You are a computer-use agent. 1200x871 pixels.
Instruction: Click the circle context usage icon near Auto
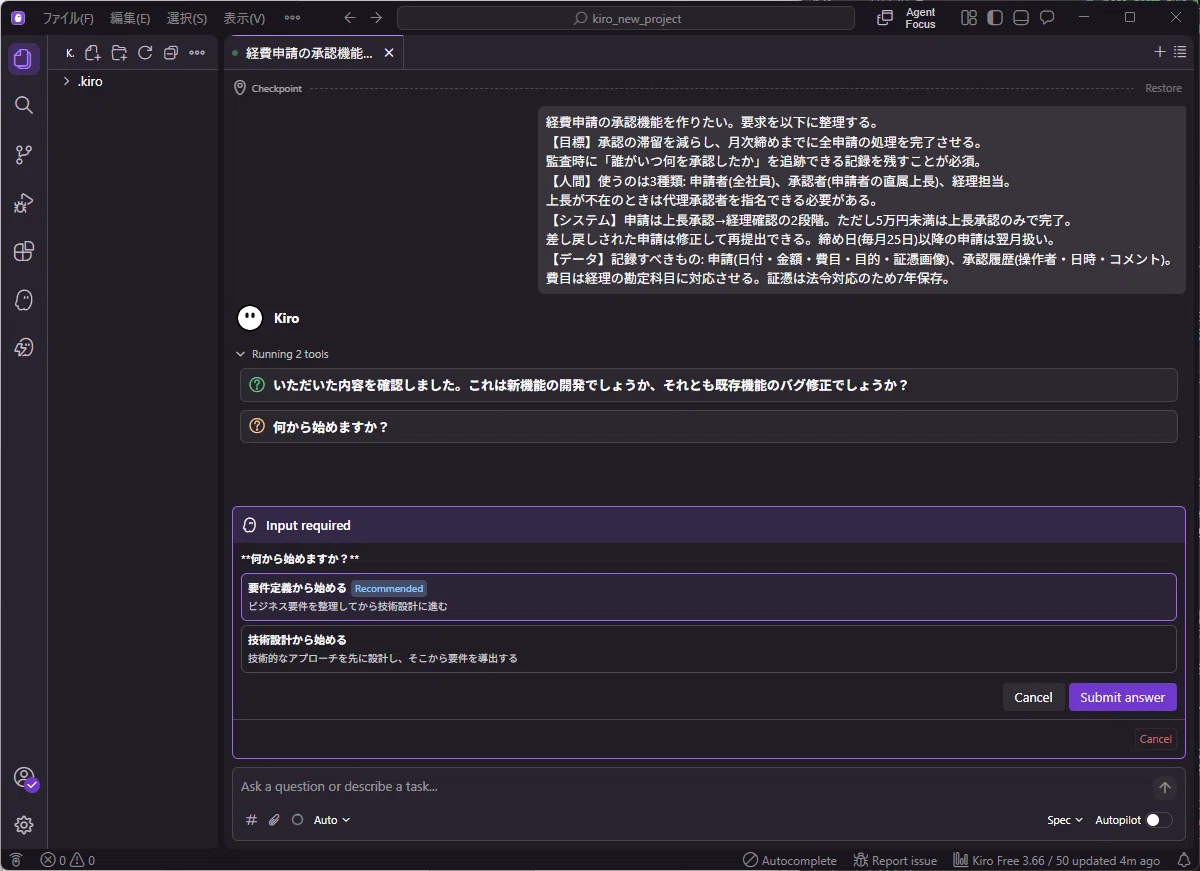point(297,820)
